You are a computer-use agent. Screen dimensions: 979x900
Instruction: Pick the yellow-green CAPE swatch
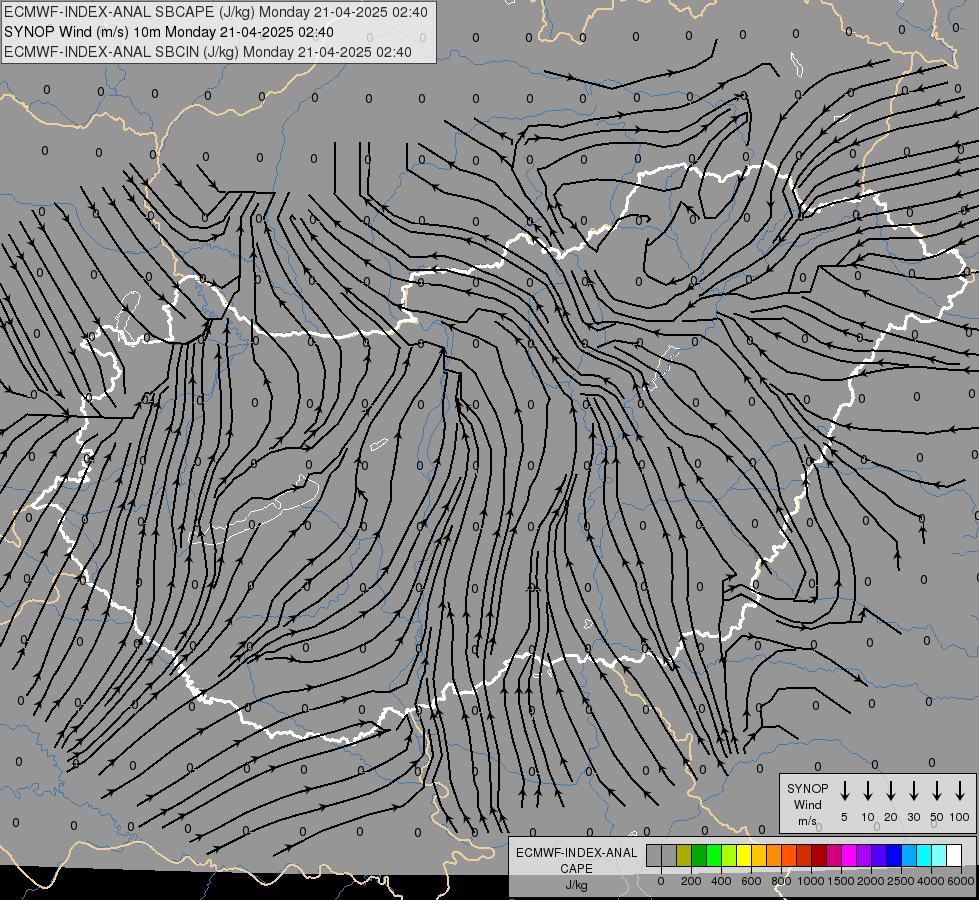[x=729, y=855]
